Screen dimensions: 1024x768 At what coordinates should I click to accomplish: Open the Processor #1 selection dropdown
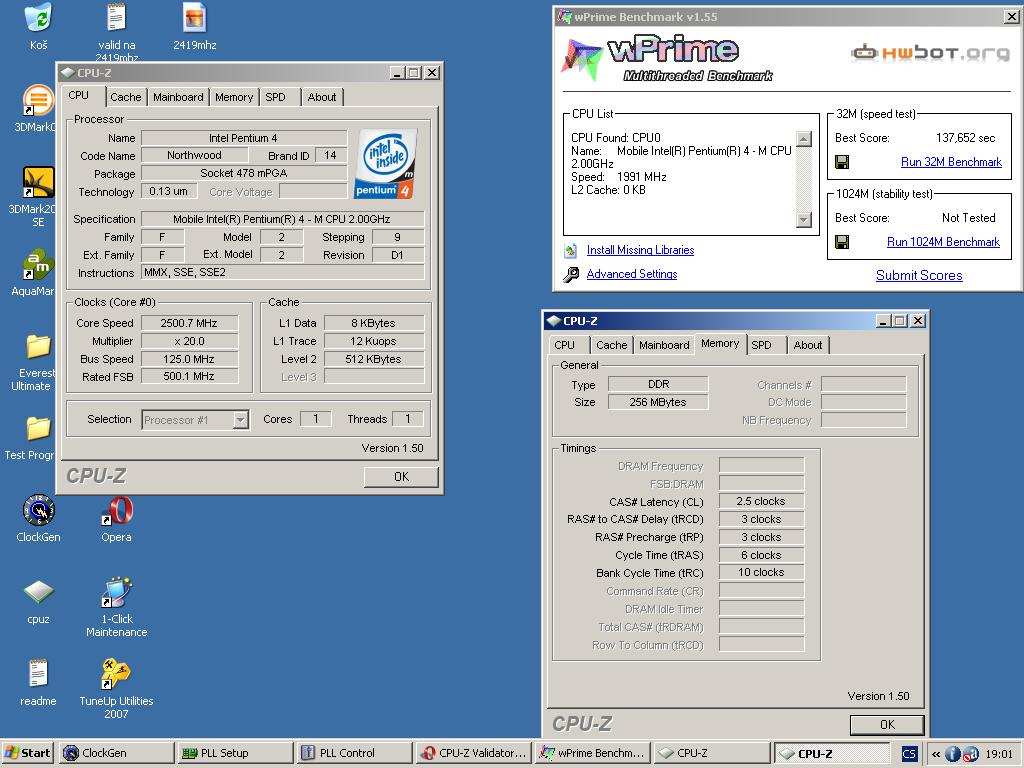point(241,420)
